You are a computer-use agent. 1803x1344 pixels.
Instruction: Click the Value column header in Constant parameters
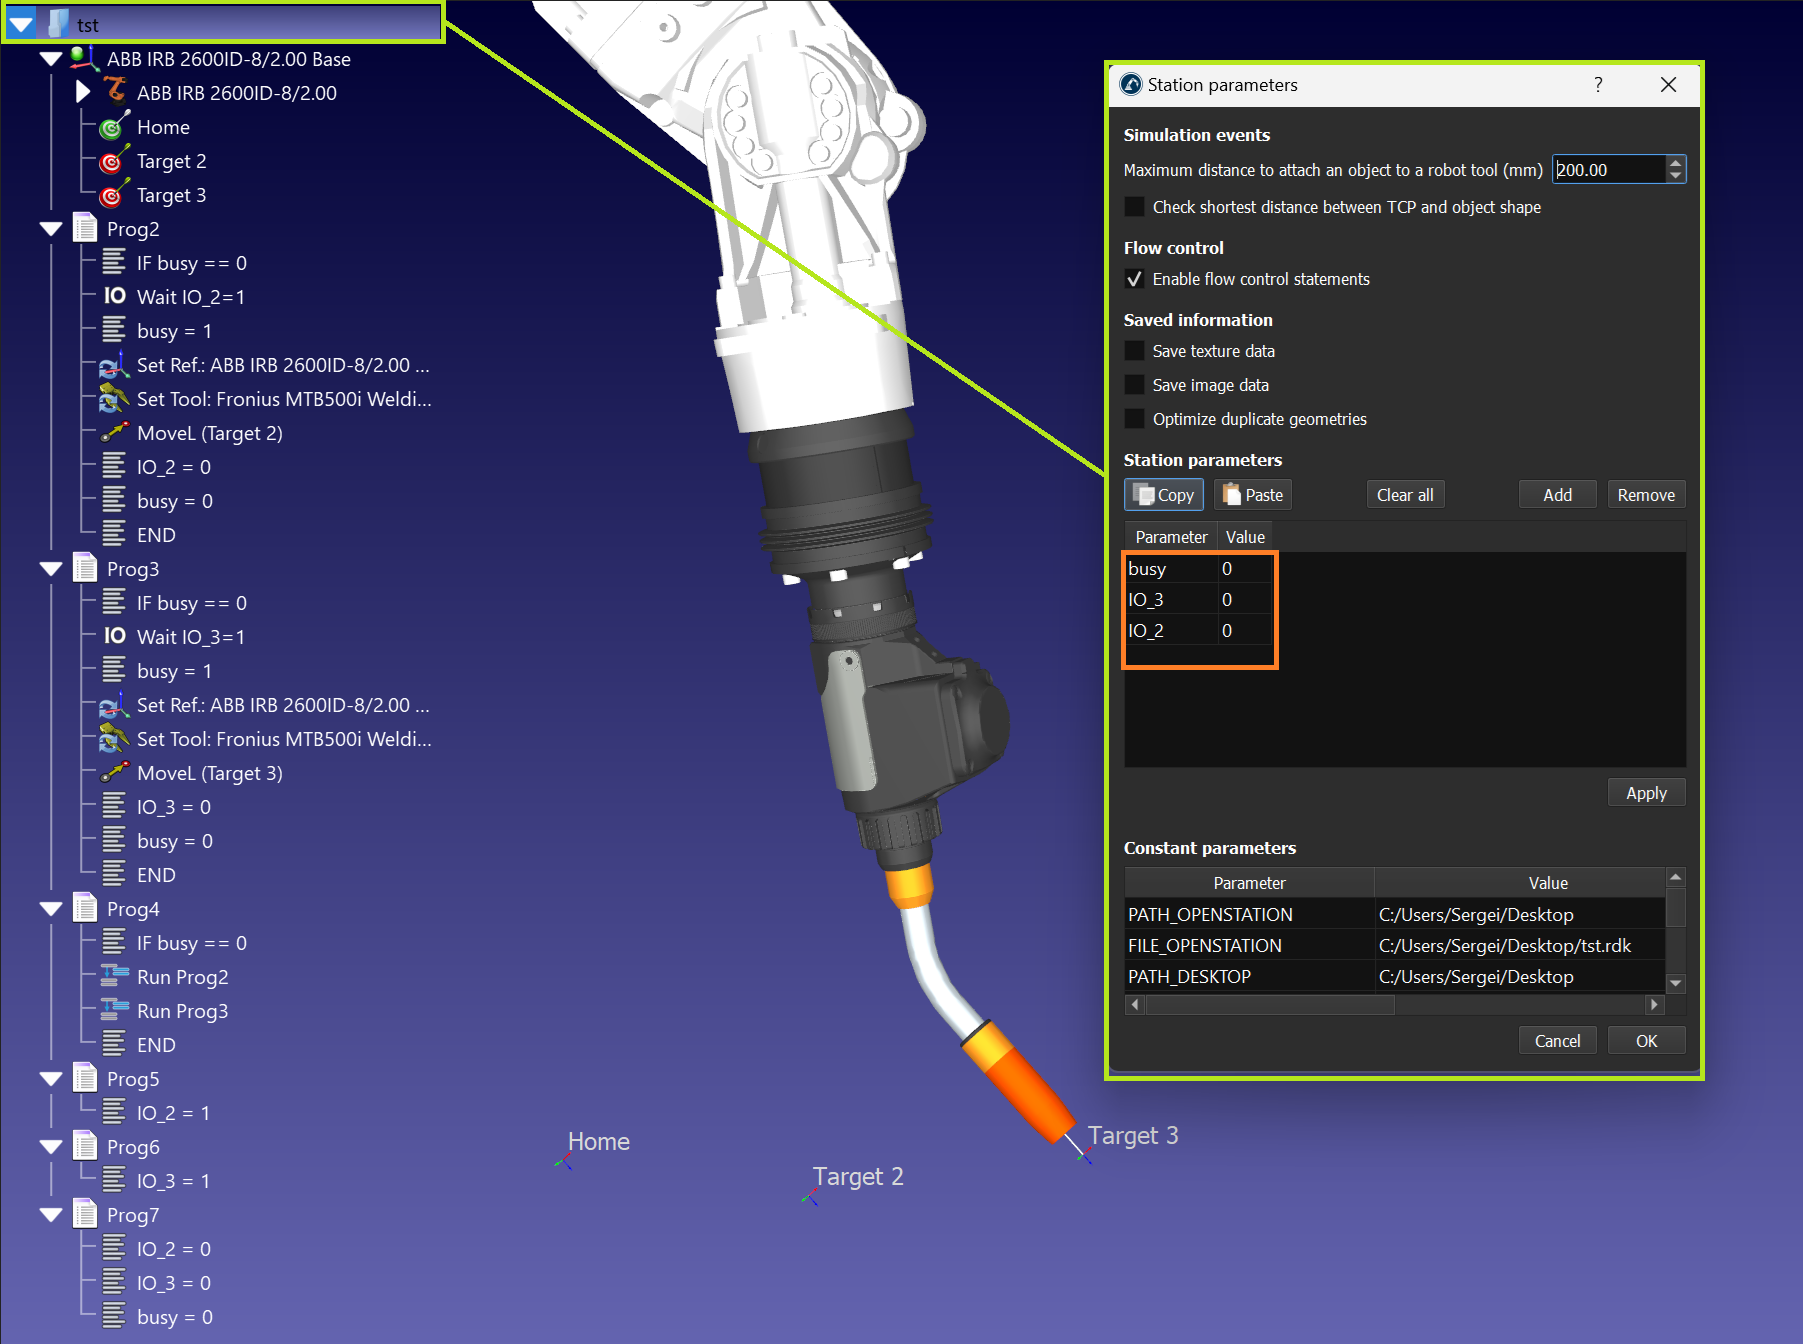[1547, 883]
